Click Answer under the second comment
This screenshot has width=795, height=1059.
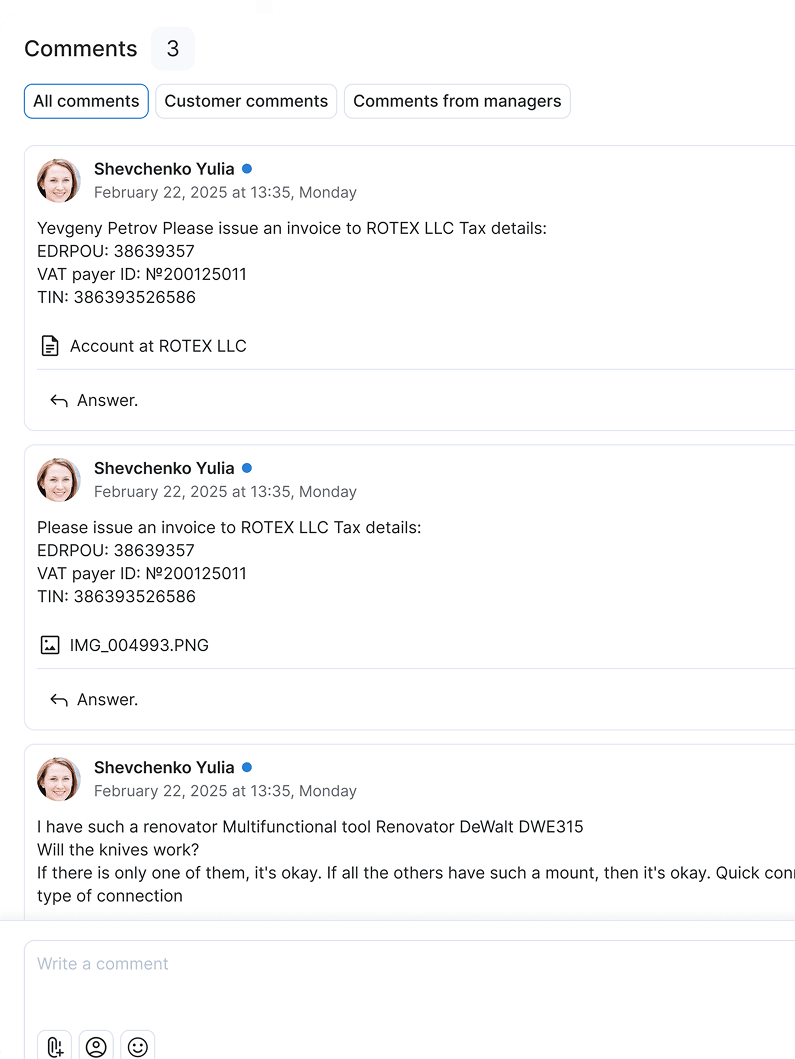tap(107, 700)
